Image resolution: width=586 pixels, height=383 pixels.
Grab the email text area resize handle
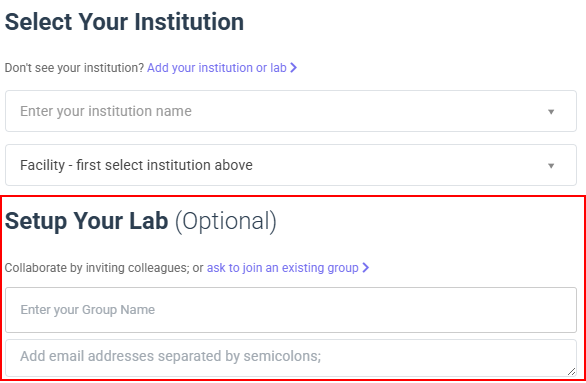(571, 371)
